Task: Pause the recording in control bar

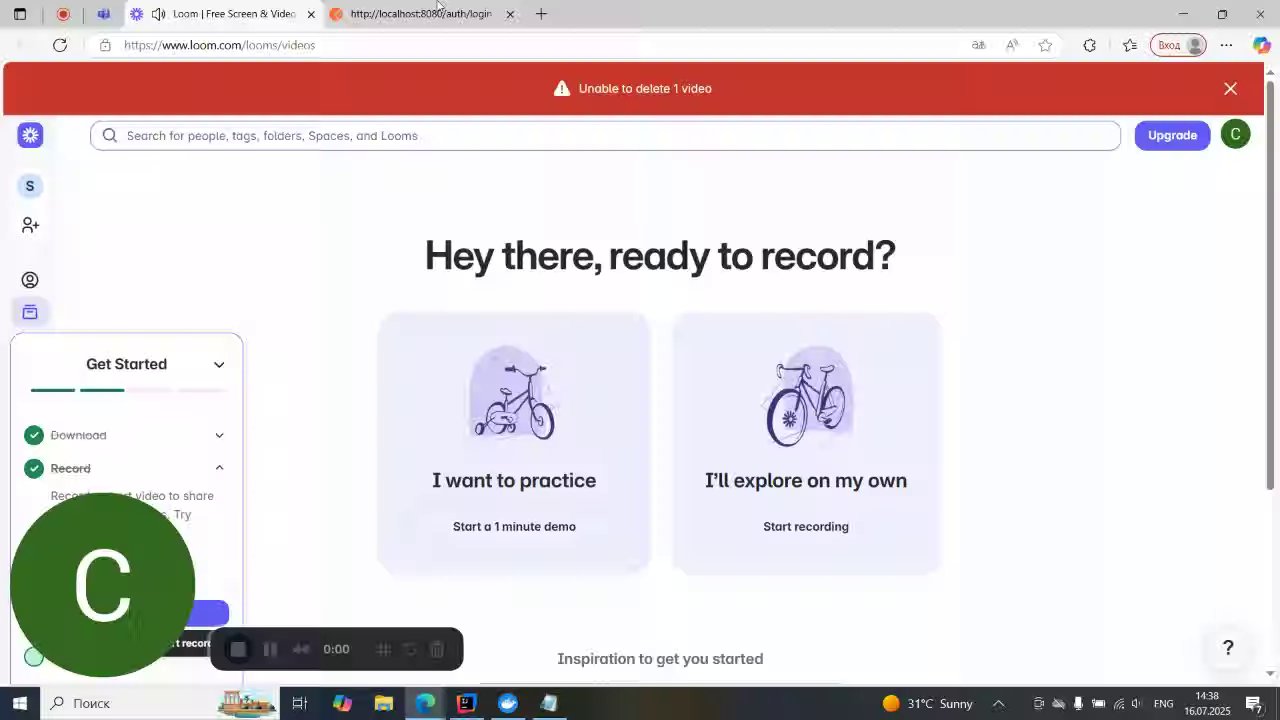Action: coord(270,650)
